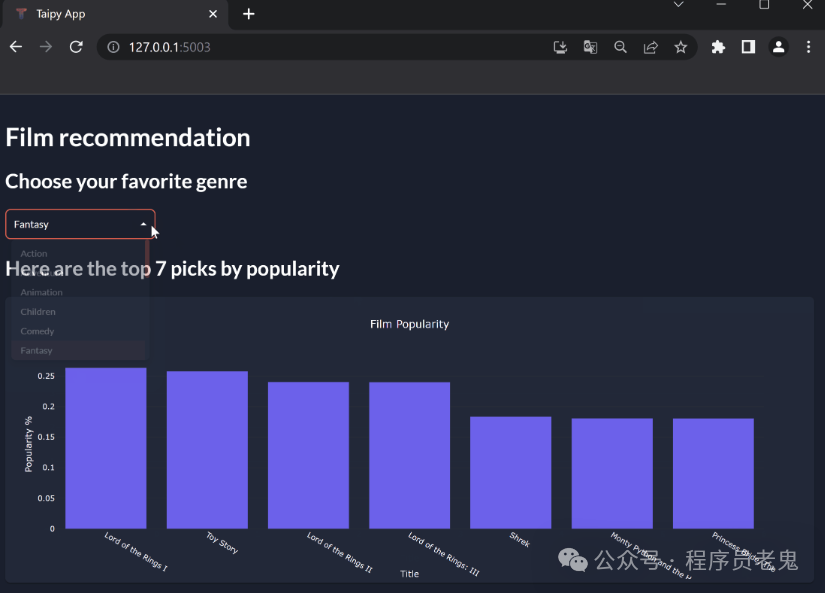Click the genre selector dropdown arrow
This screenshot has width=825, height=593.
click(143, 224)
